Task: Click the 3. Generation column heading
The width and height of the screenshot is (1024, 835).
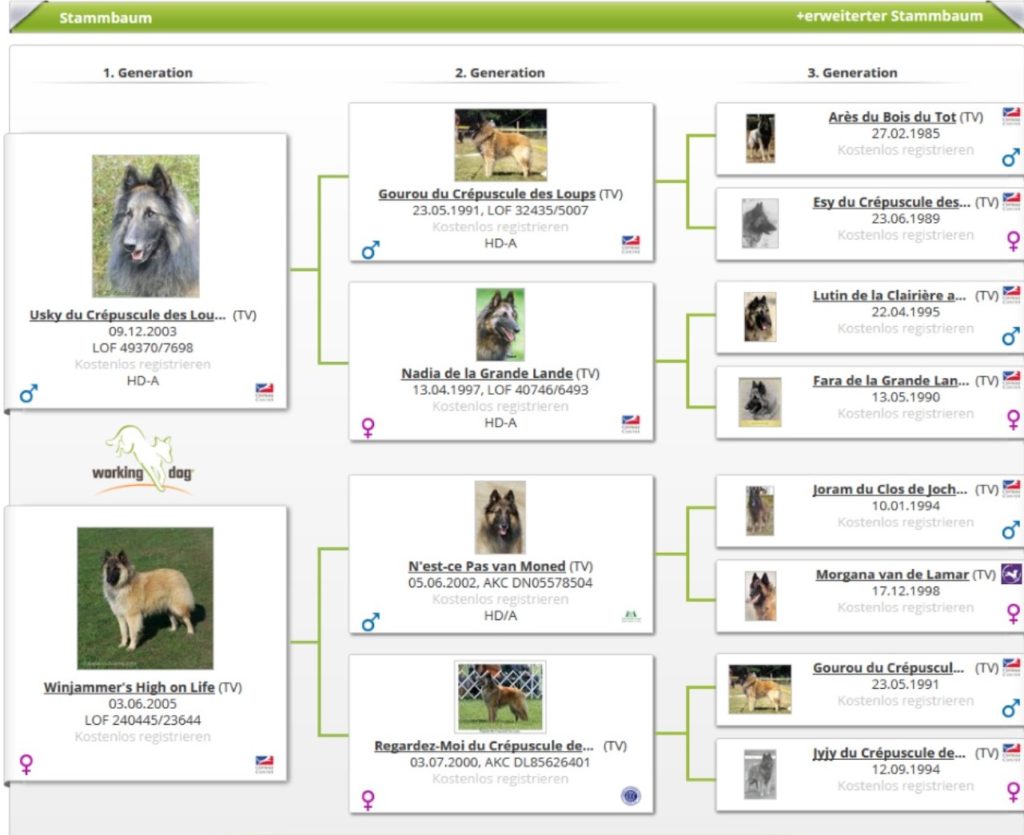Action: tap(852, 72)
